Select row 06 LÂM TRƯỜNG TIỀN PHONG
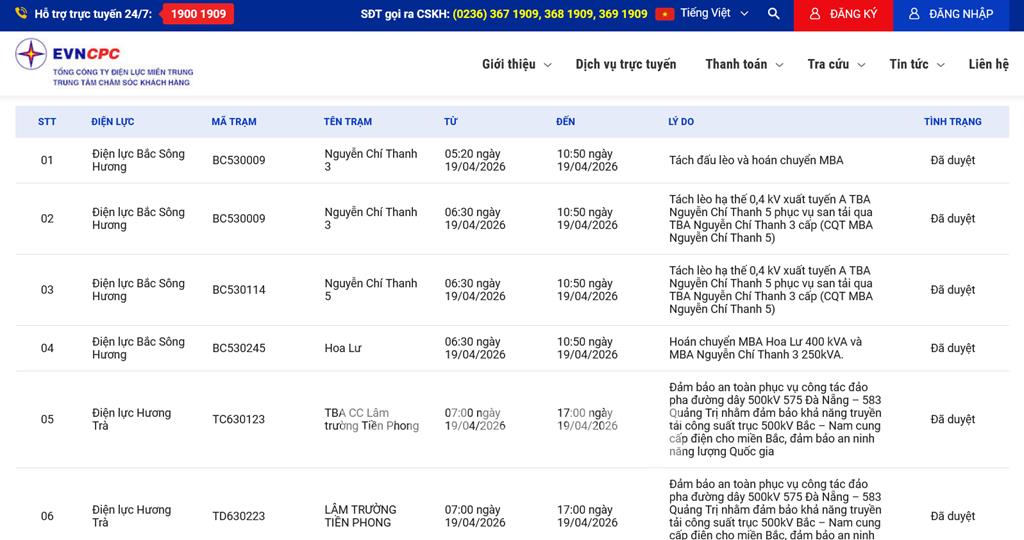The width and height of the screenshot is (1024, 540). coord(360,516)
